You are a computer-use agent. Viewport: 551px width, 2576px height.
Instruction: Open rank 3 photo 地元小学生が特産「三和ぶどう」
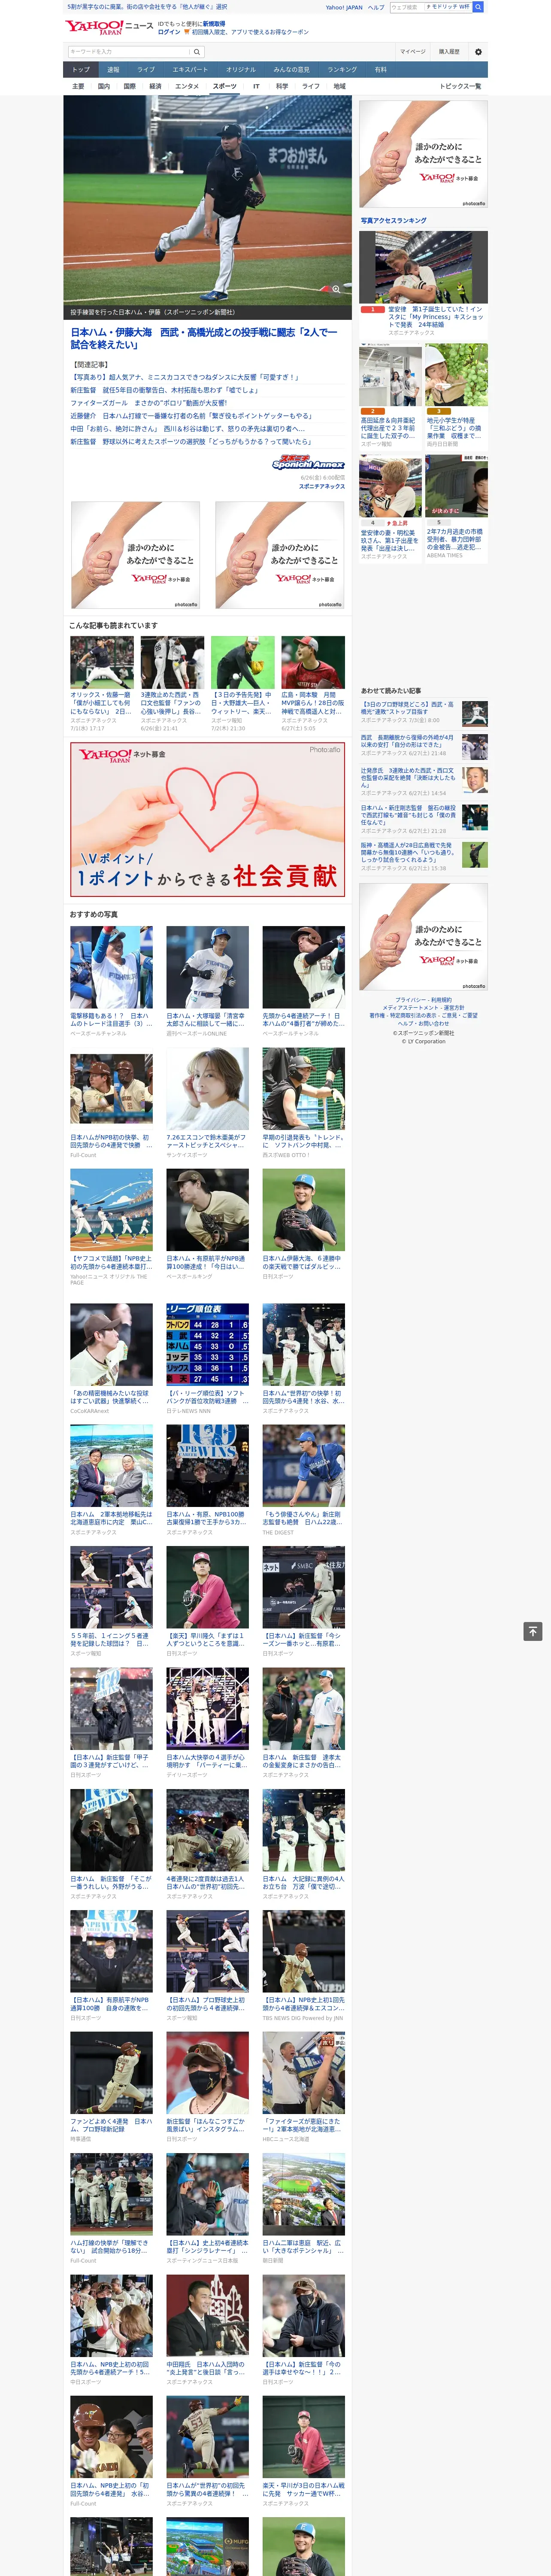(x=457, y=375)
